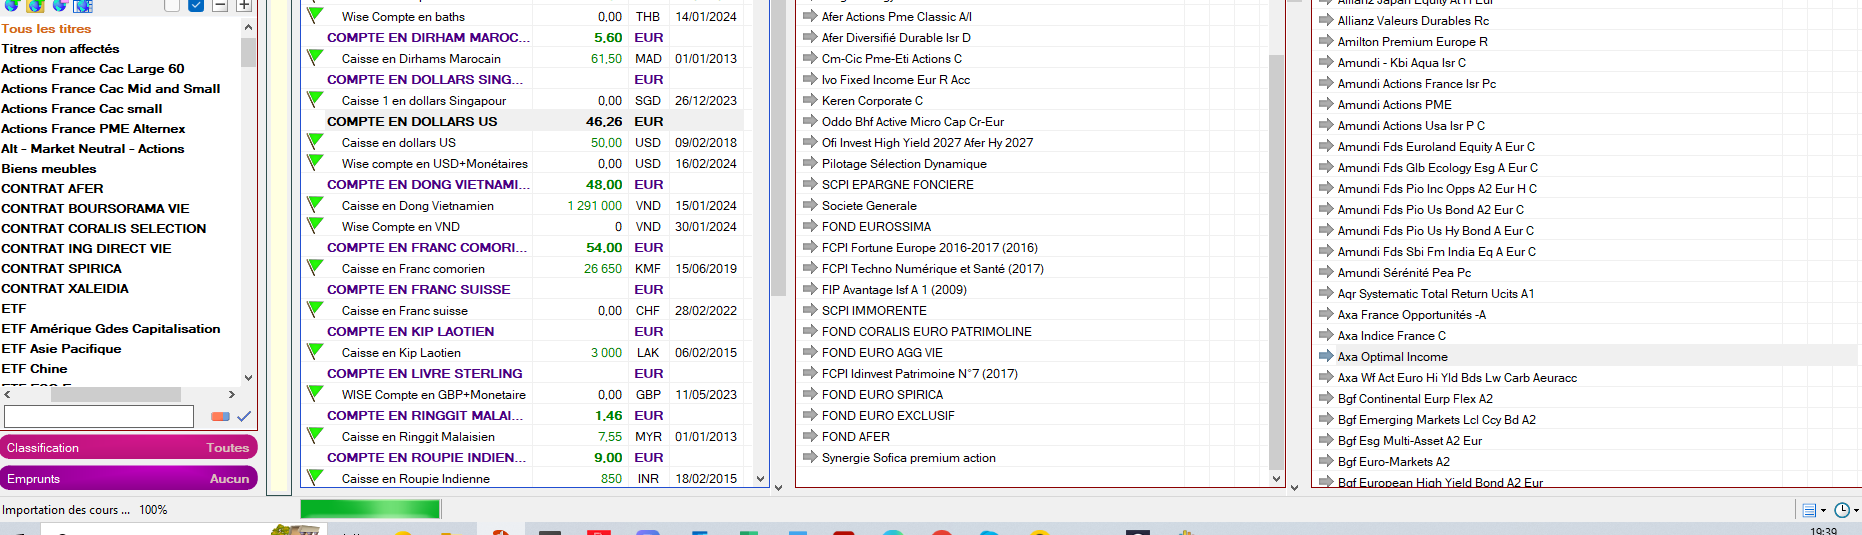
Task: Click the minus icon above the titles list
Action: click(x=220, y=5)
